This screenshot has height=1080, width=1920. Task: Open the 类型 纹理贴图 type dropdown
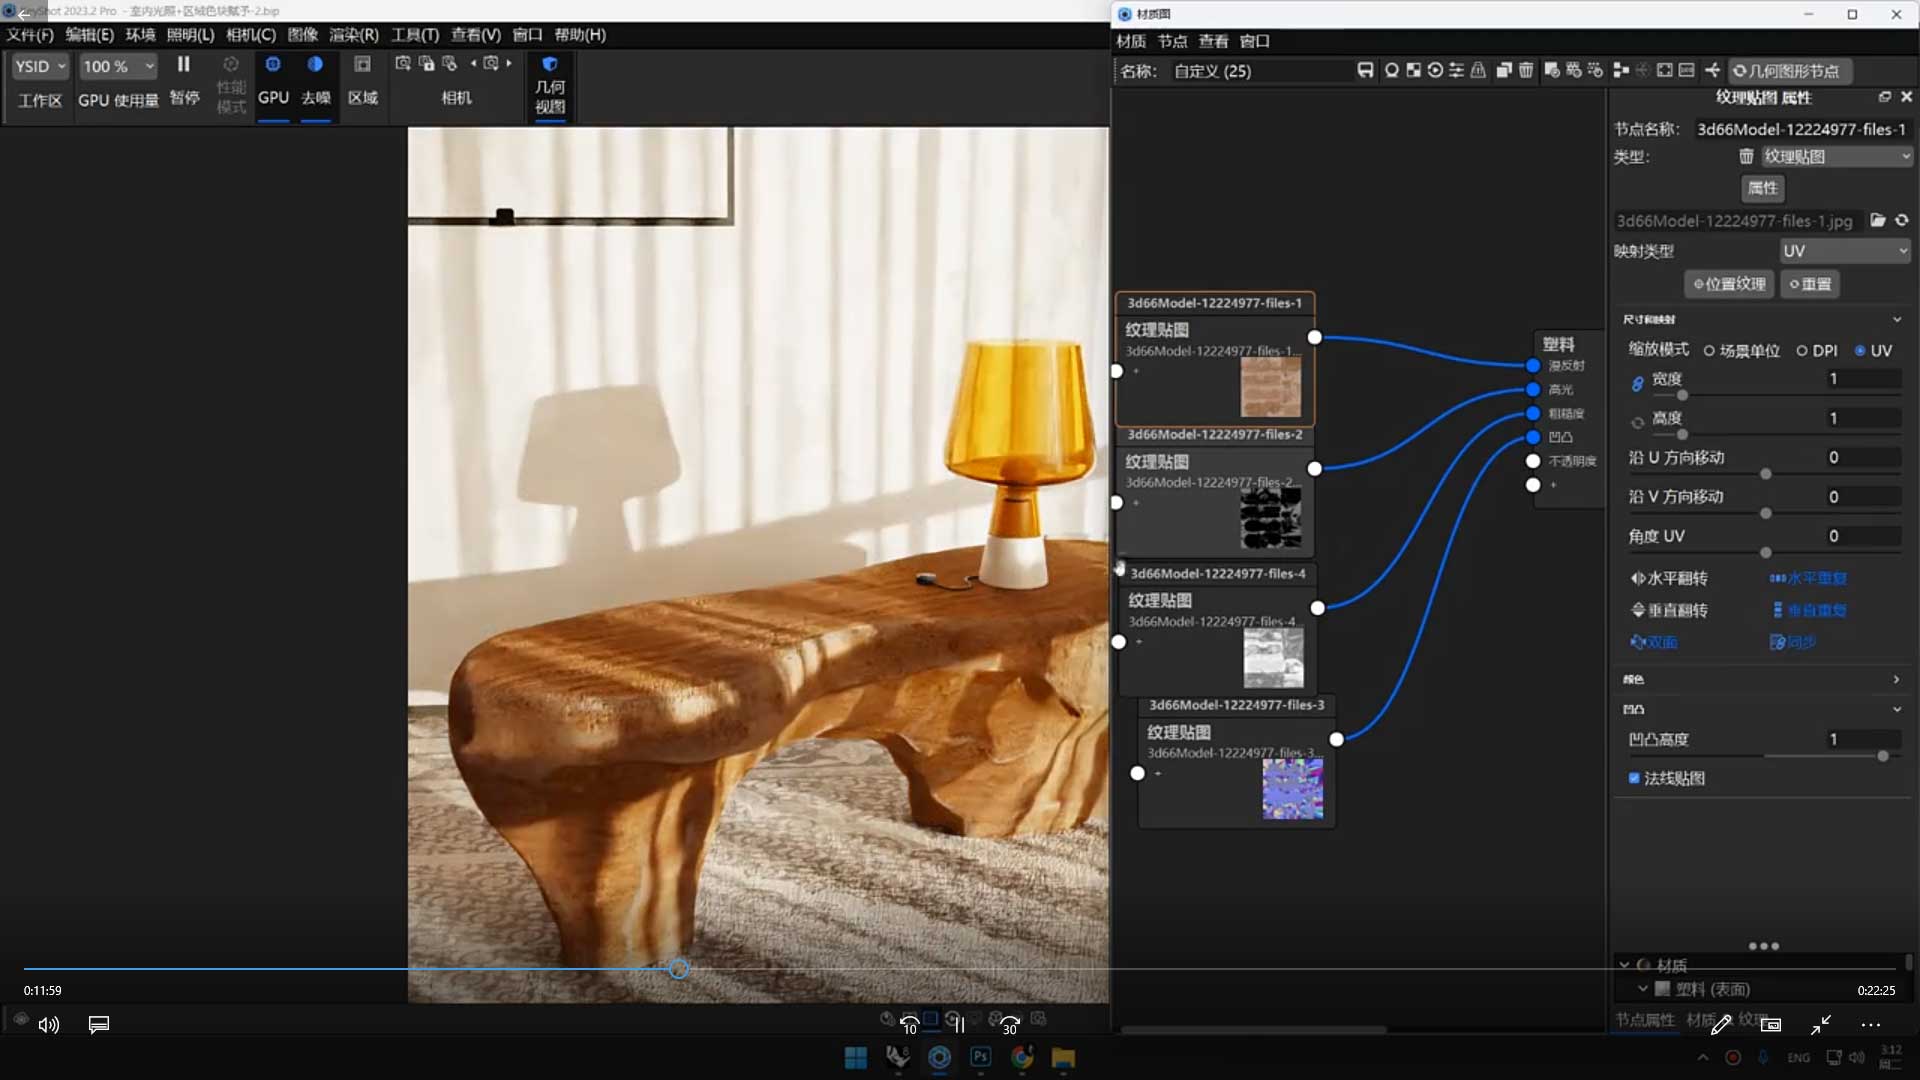point(1836,157)
